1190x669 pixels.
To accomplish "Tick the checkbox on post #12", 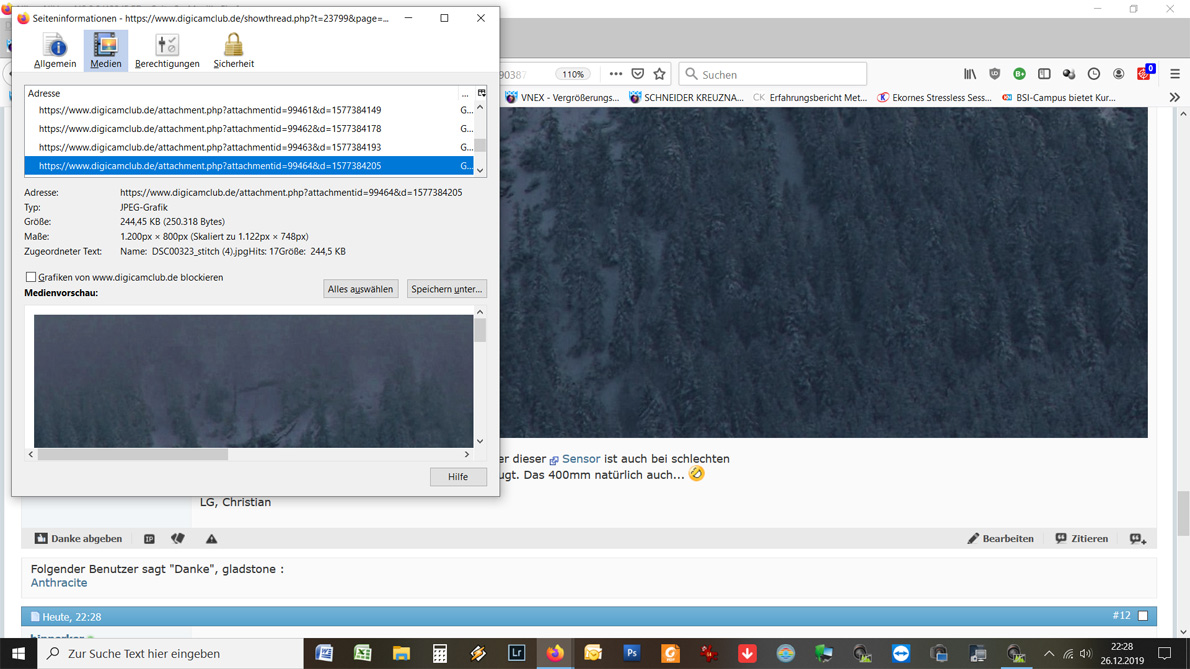I will [x=1143, y=616].
